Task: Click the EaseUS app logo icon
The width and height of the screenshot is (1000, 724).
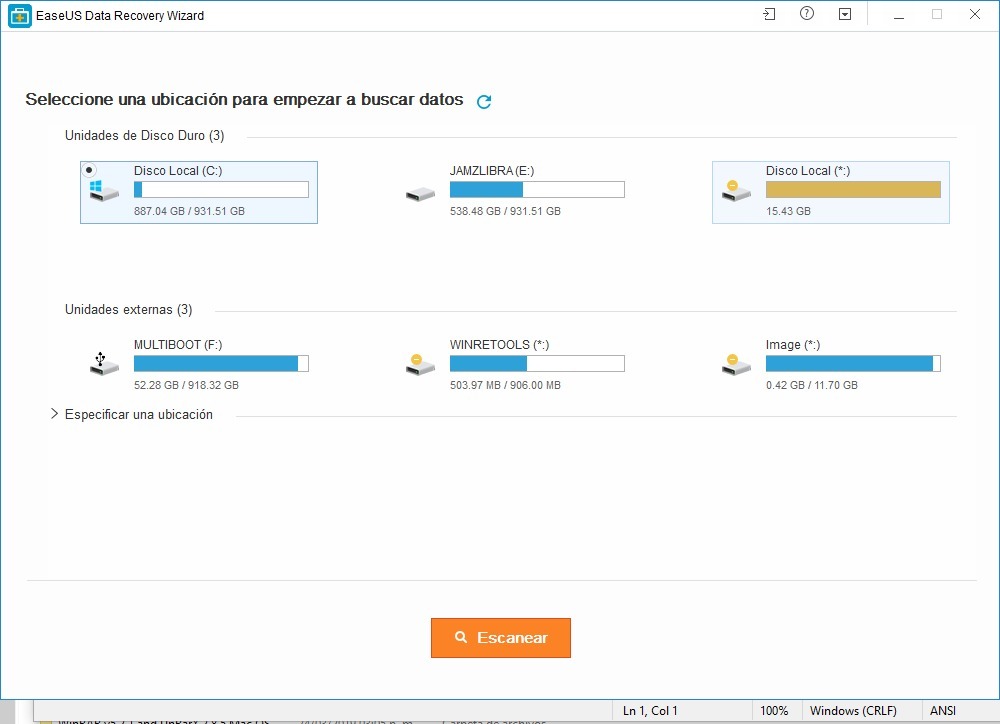Action: (x=20, y=16)
